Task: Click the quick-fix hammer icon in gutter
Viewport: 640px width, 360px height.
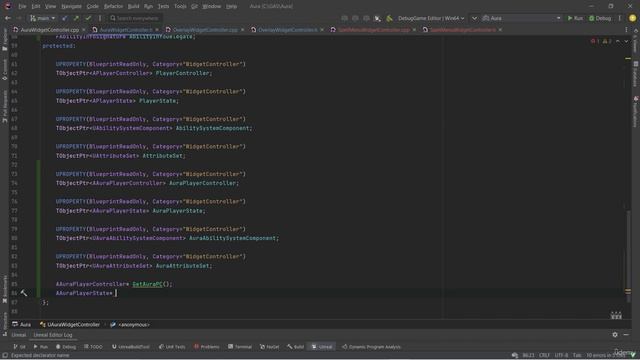Action: click(24, 293)
